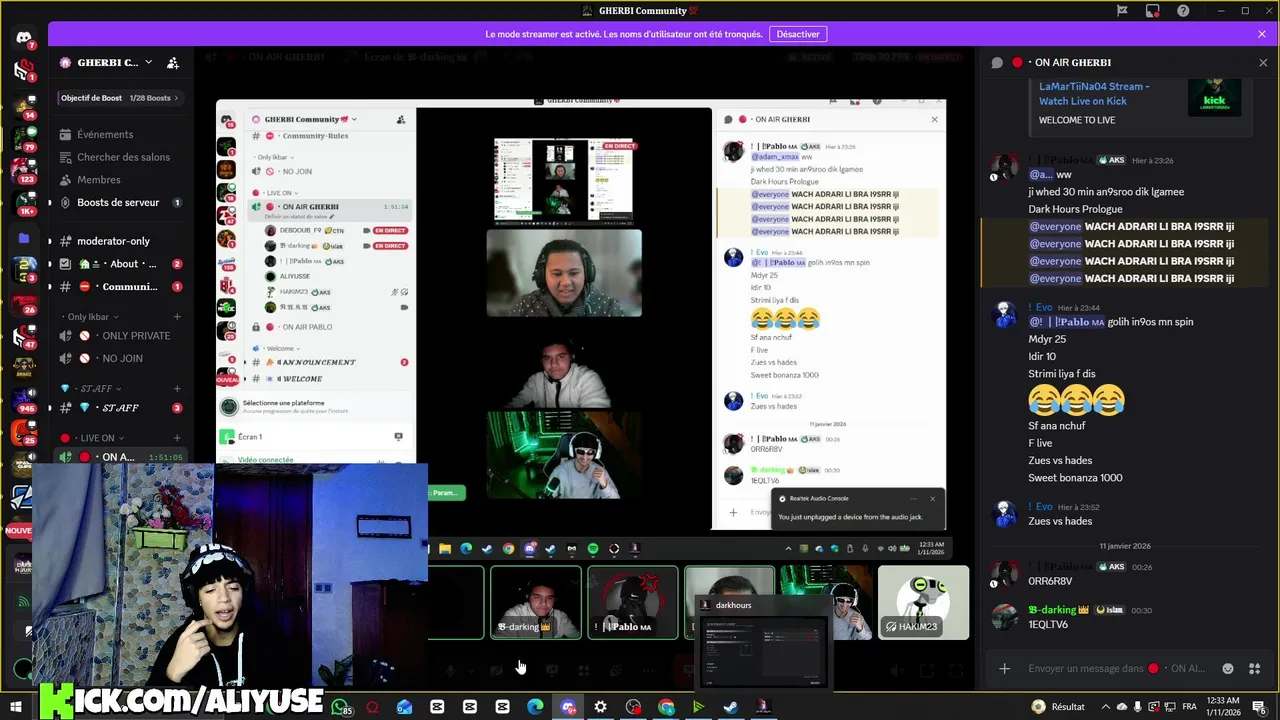Click @everyone mention in first highlighted message

coord(1055,227)
